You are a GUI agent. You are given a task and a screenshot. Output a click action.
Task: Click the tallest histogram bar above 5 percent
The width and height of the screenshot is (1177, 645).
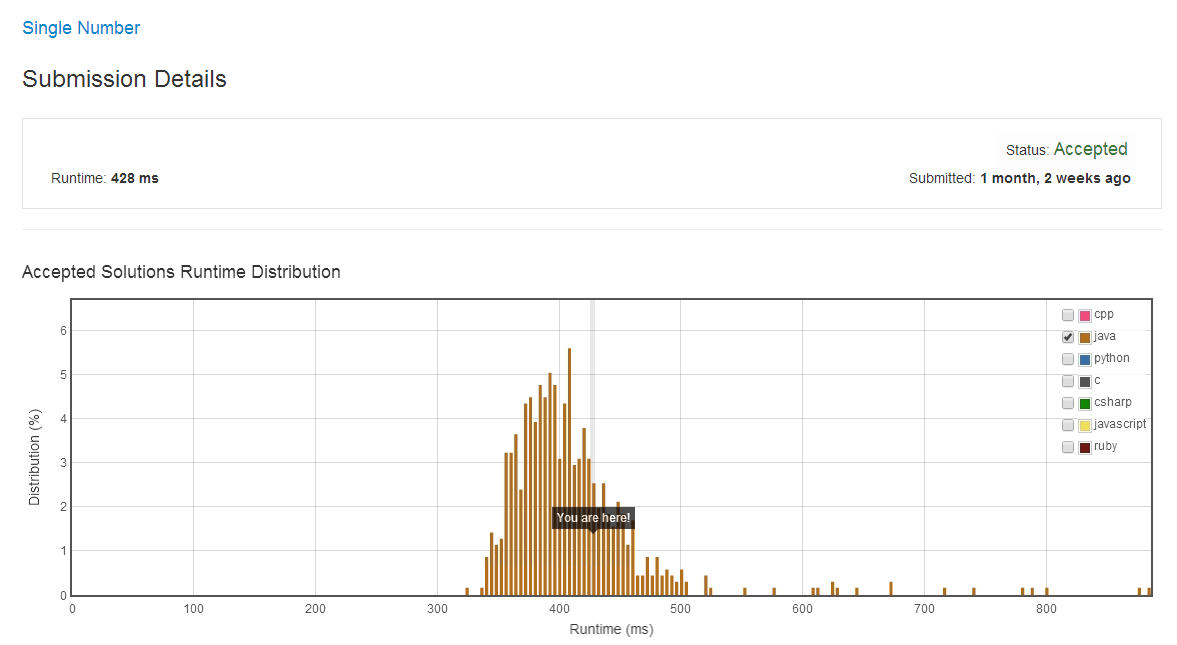click(x=570, y=472)
